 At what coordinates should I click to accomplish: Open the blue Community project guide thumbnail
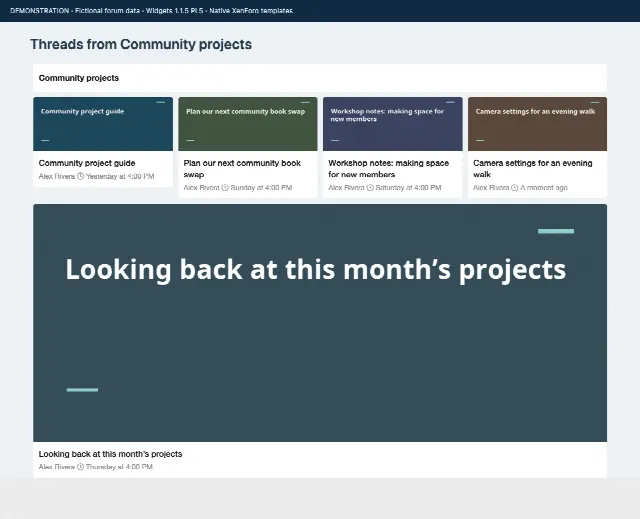click(103, 124)
